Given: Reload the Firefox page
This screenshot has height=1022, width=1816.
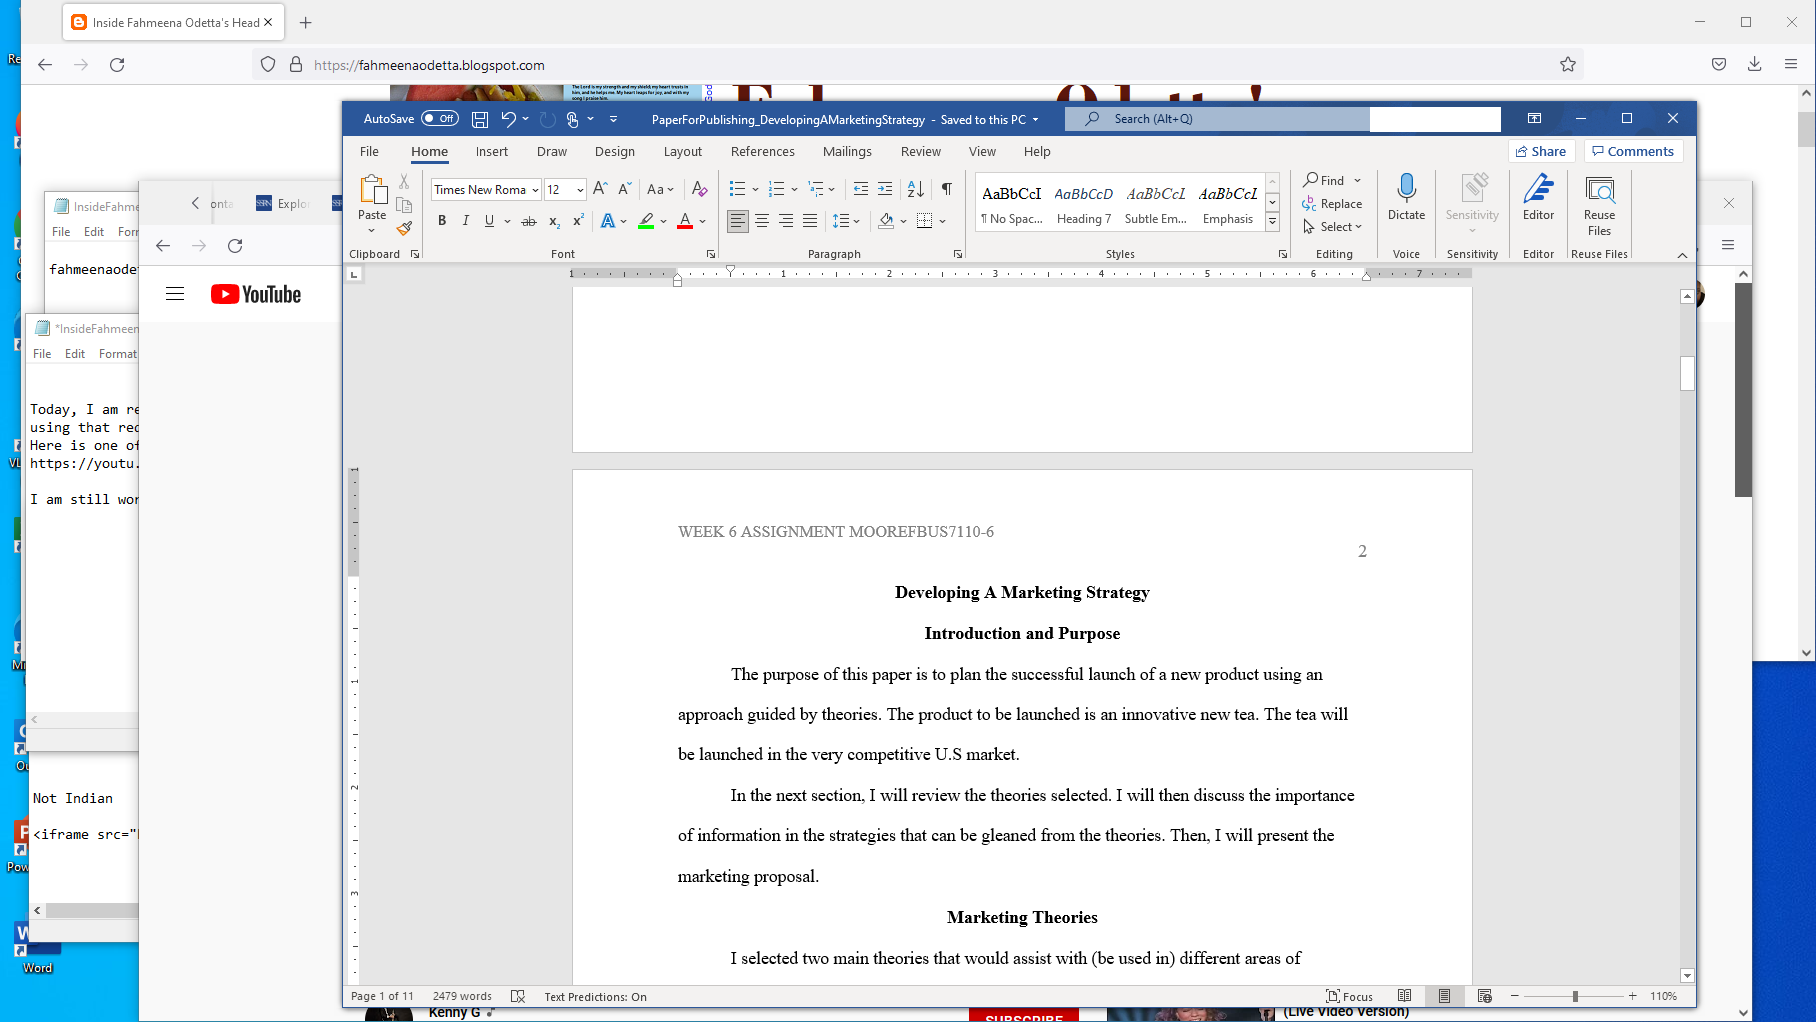Looking at the screenshot, I should point(117,65).
